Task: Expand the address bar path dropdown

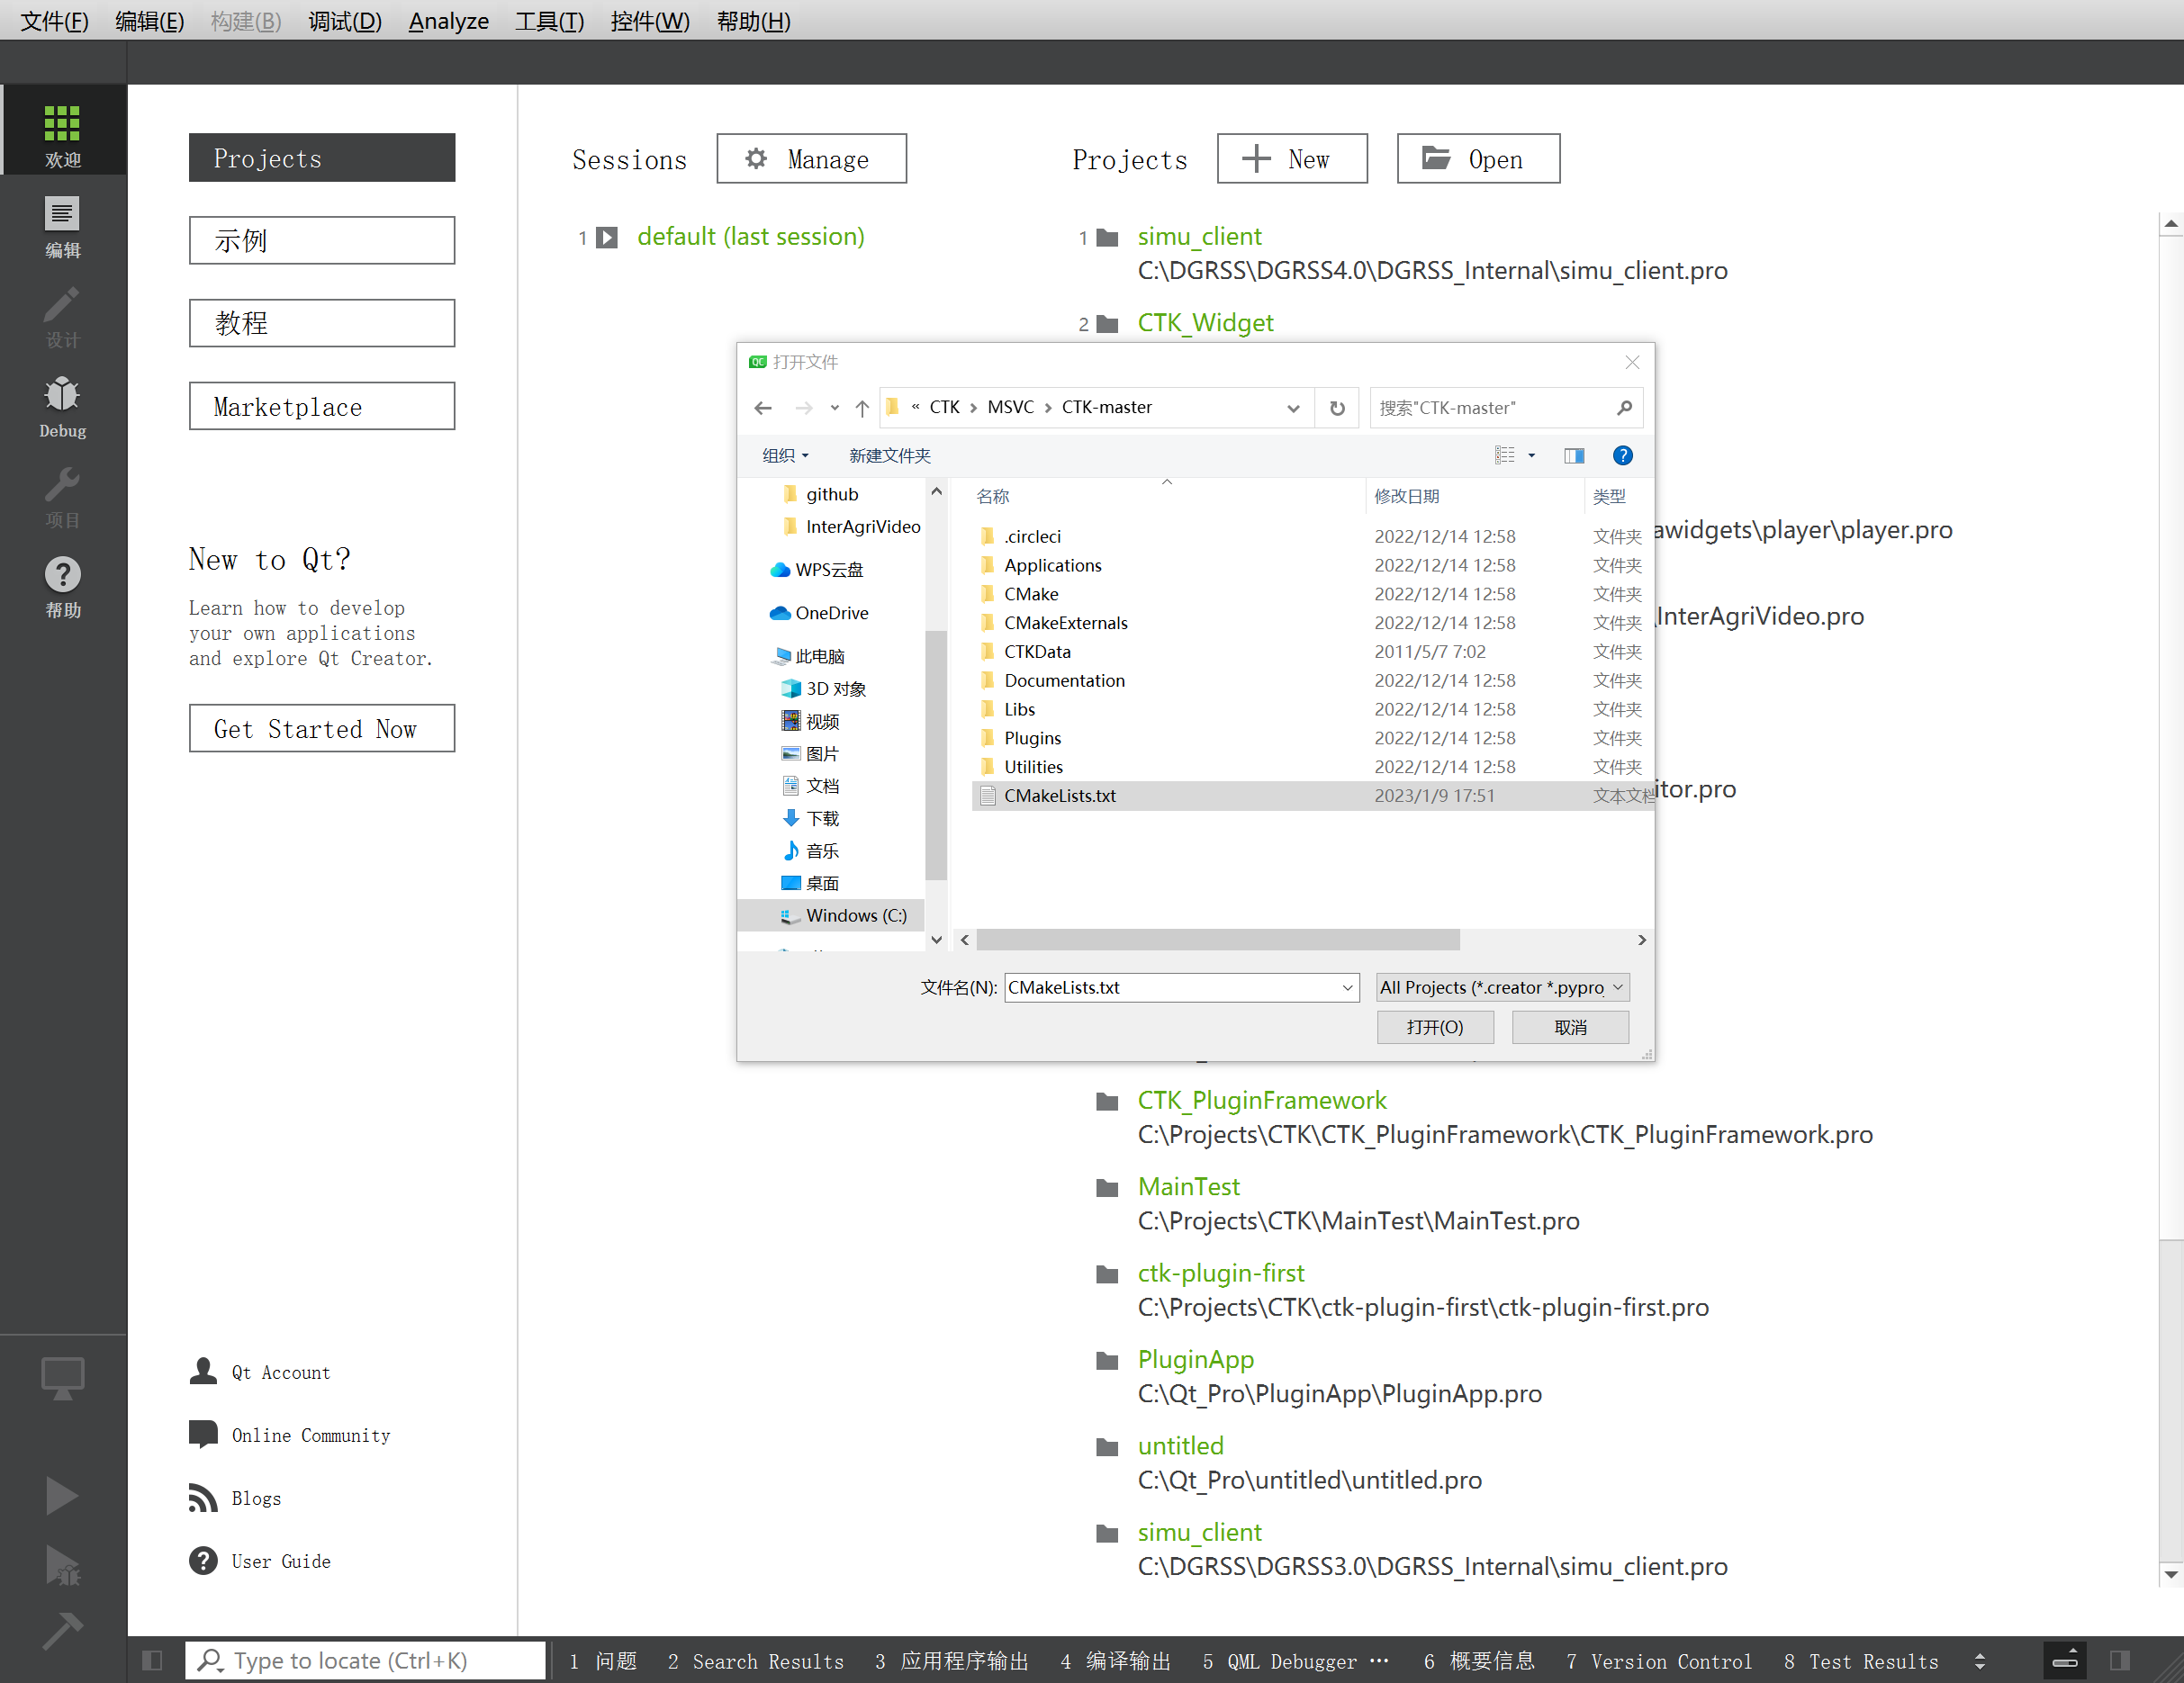Action: (x=1293, y=408)
